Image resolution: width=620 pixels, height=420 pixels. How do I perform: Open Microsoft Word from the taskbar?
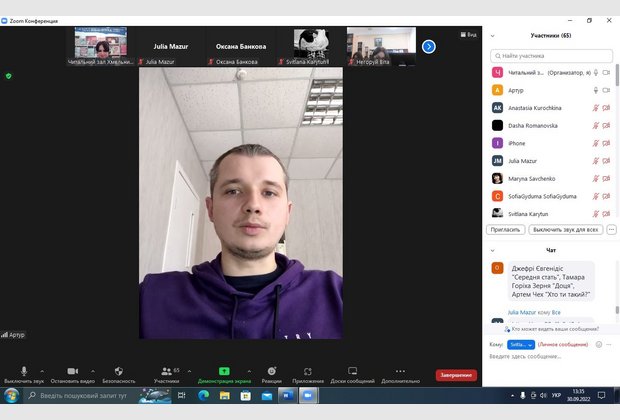287,395
